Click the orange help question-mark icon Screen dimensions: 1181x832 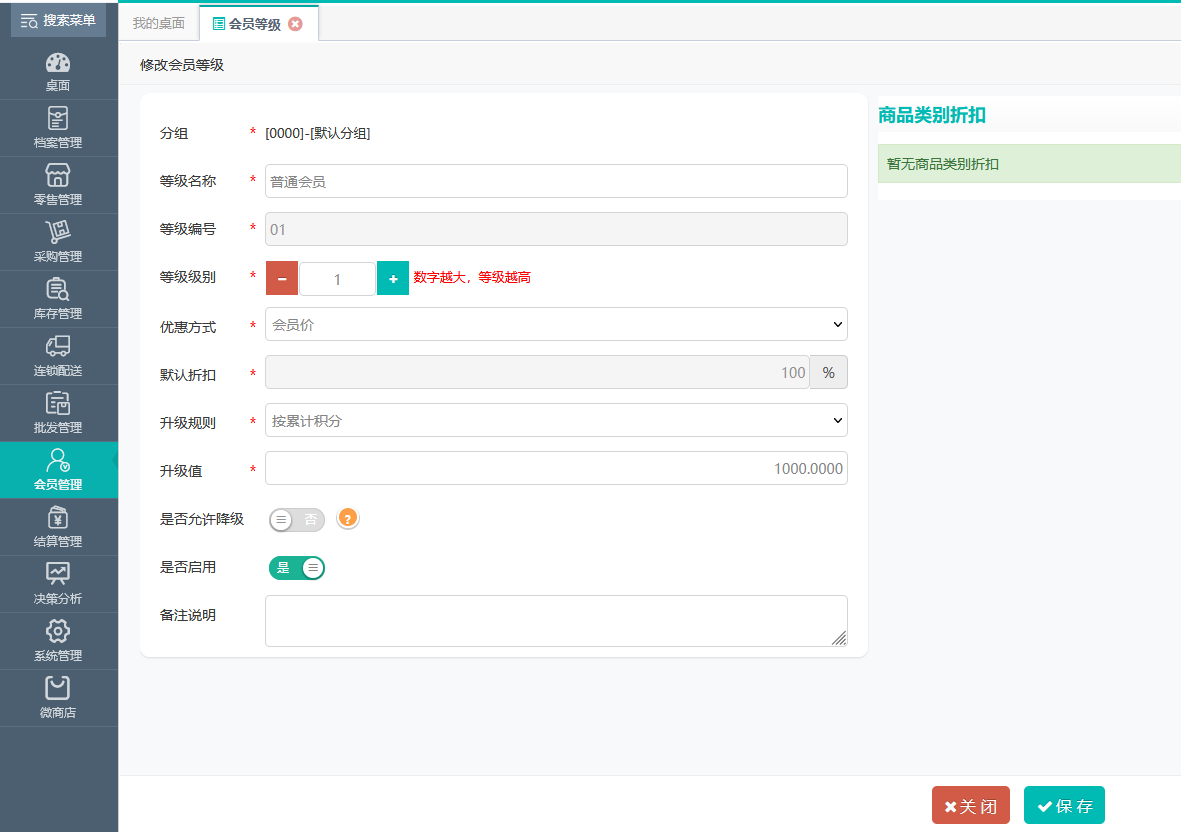click(347, 518)
